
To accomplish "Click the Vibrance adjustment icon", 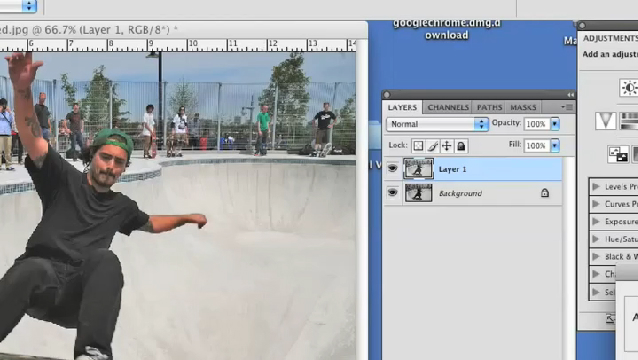I will click(605, 121).
